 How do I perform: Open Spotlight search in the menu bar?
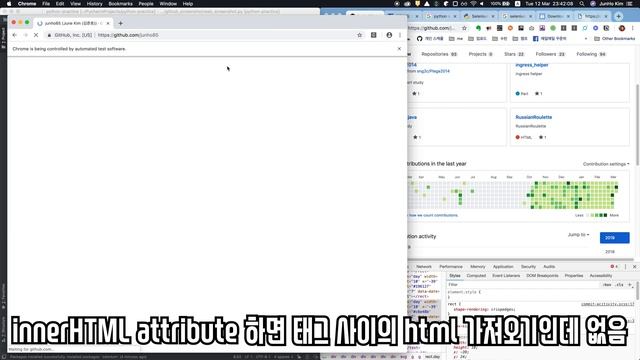tap(582, 4)
